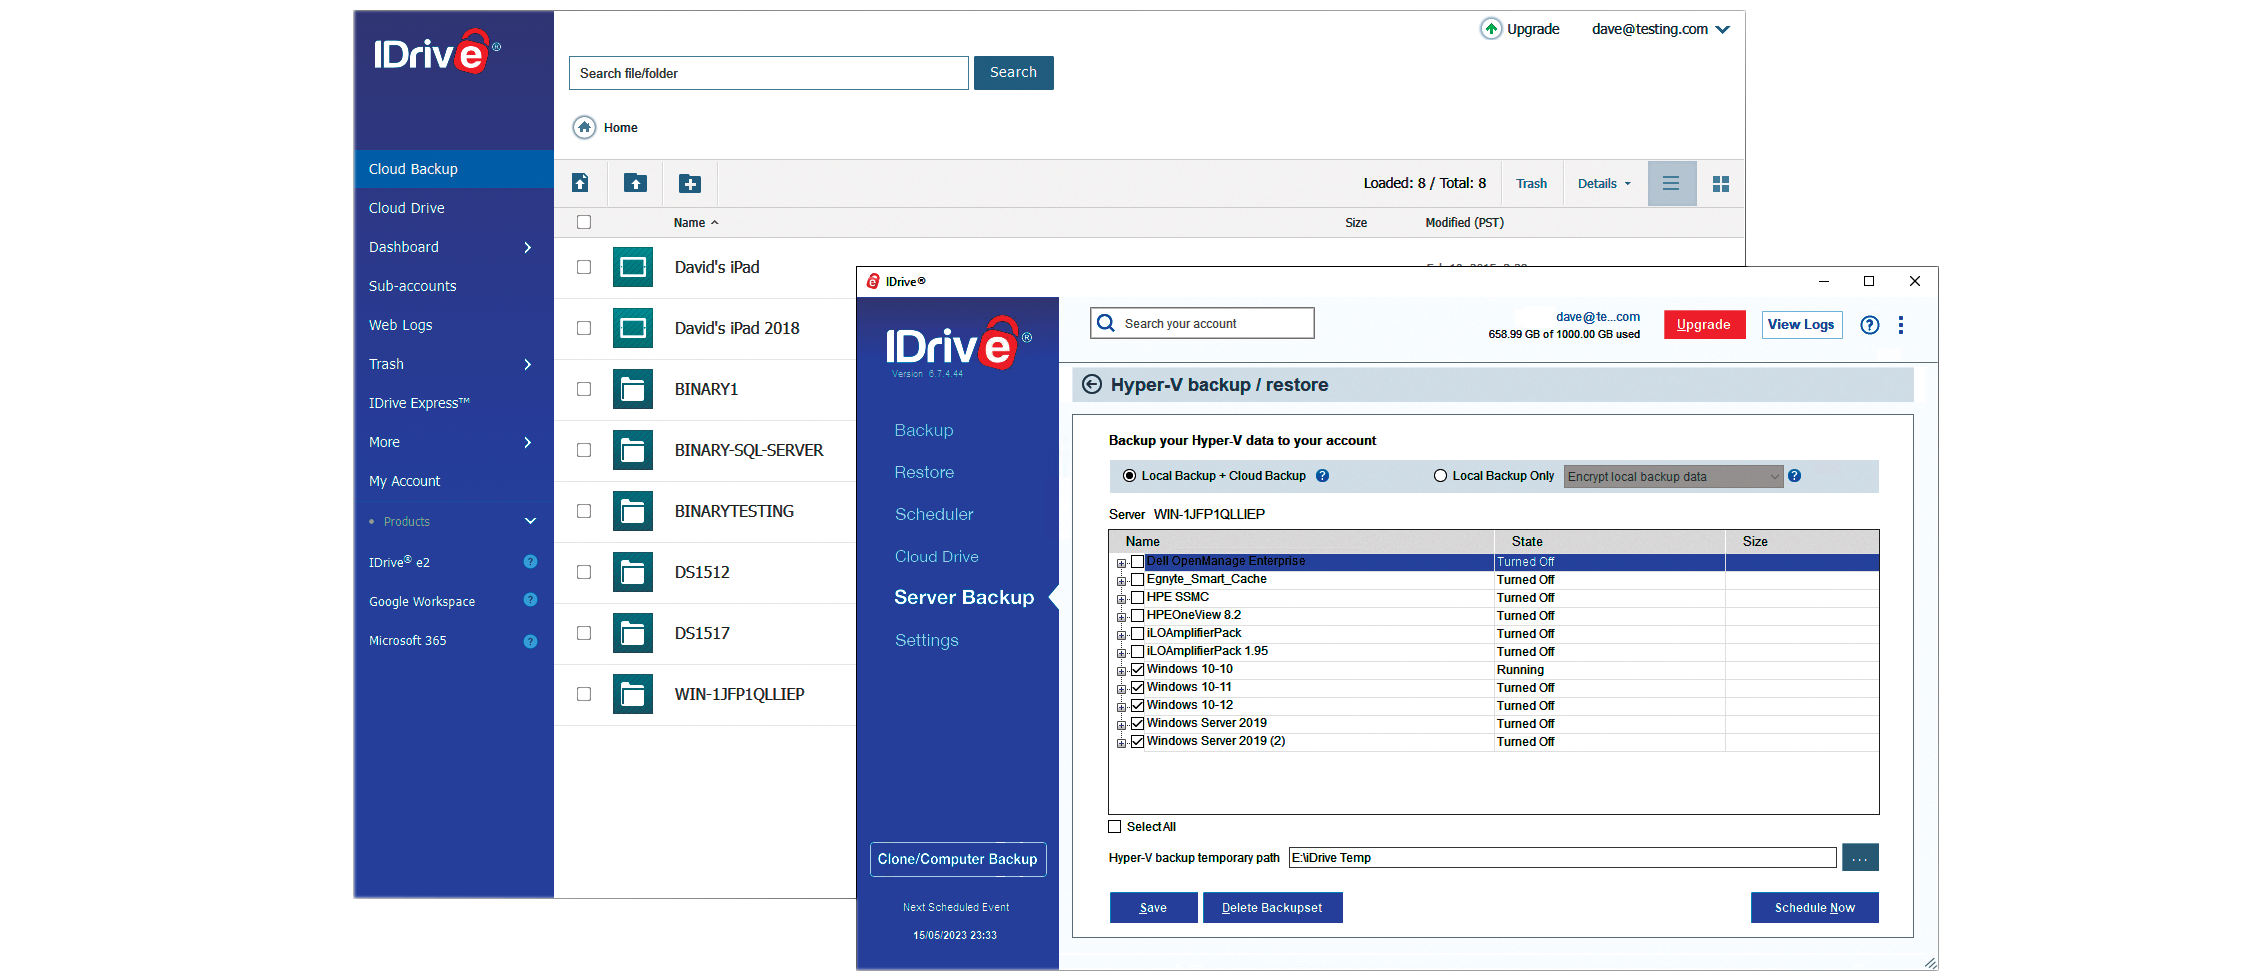Screen dimensions: 2267x971
Task: Open the BINARY1 folder icon
Action: (633, 389)
